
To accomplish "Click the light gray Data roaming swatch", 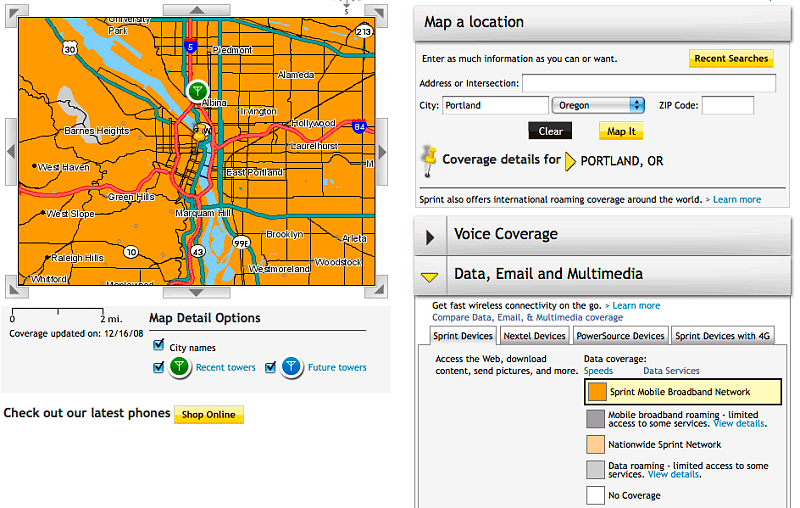I will 595,470.
